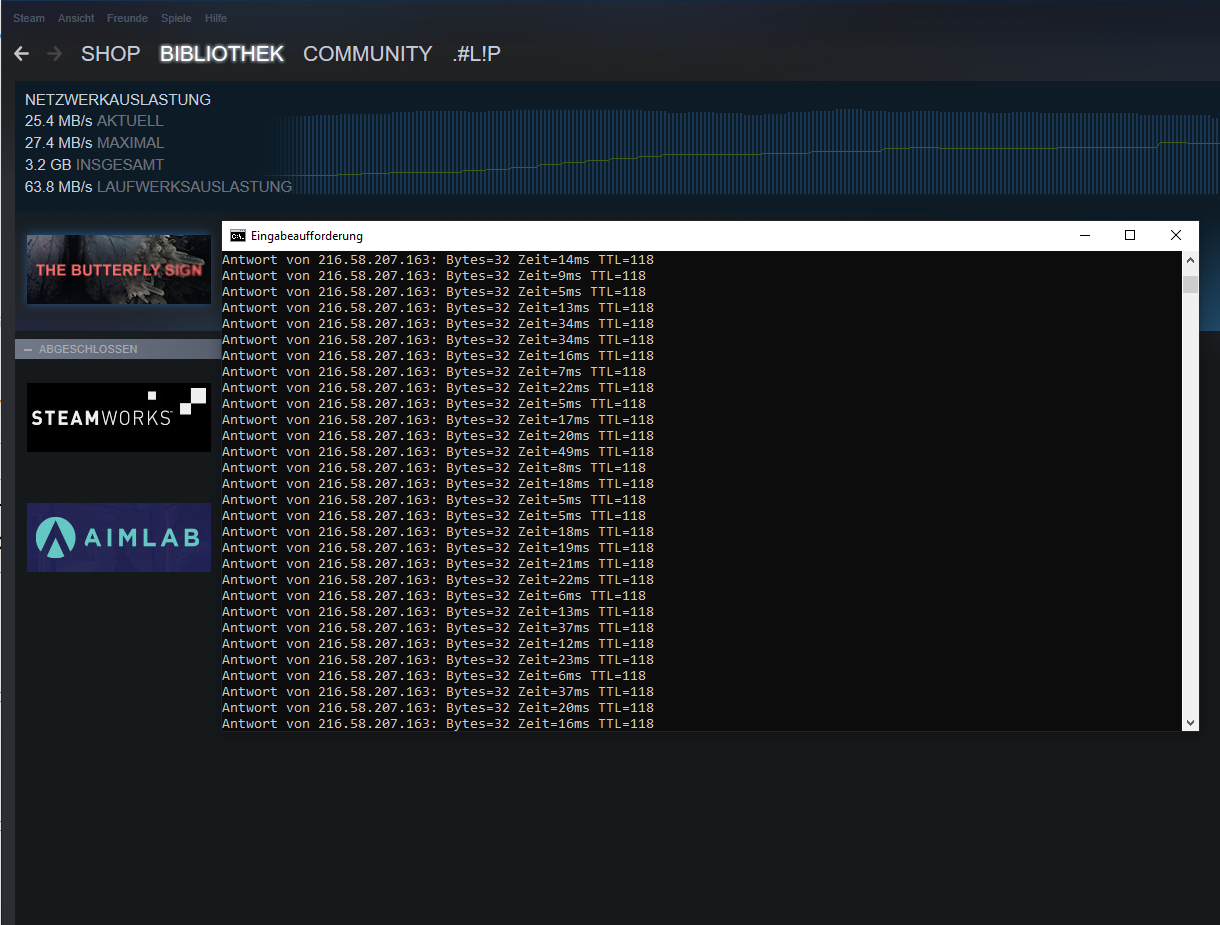Minimize the Eingabeaufforderung window
Screen dimensions: 1220x925
(x=1085, y=236)
